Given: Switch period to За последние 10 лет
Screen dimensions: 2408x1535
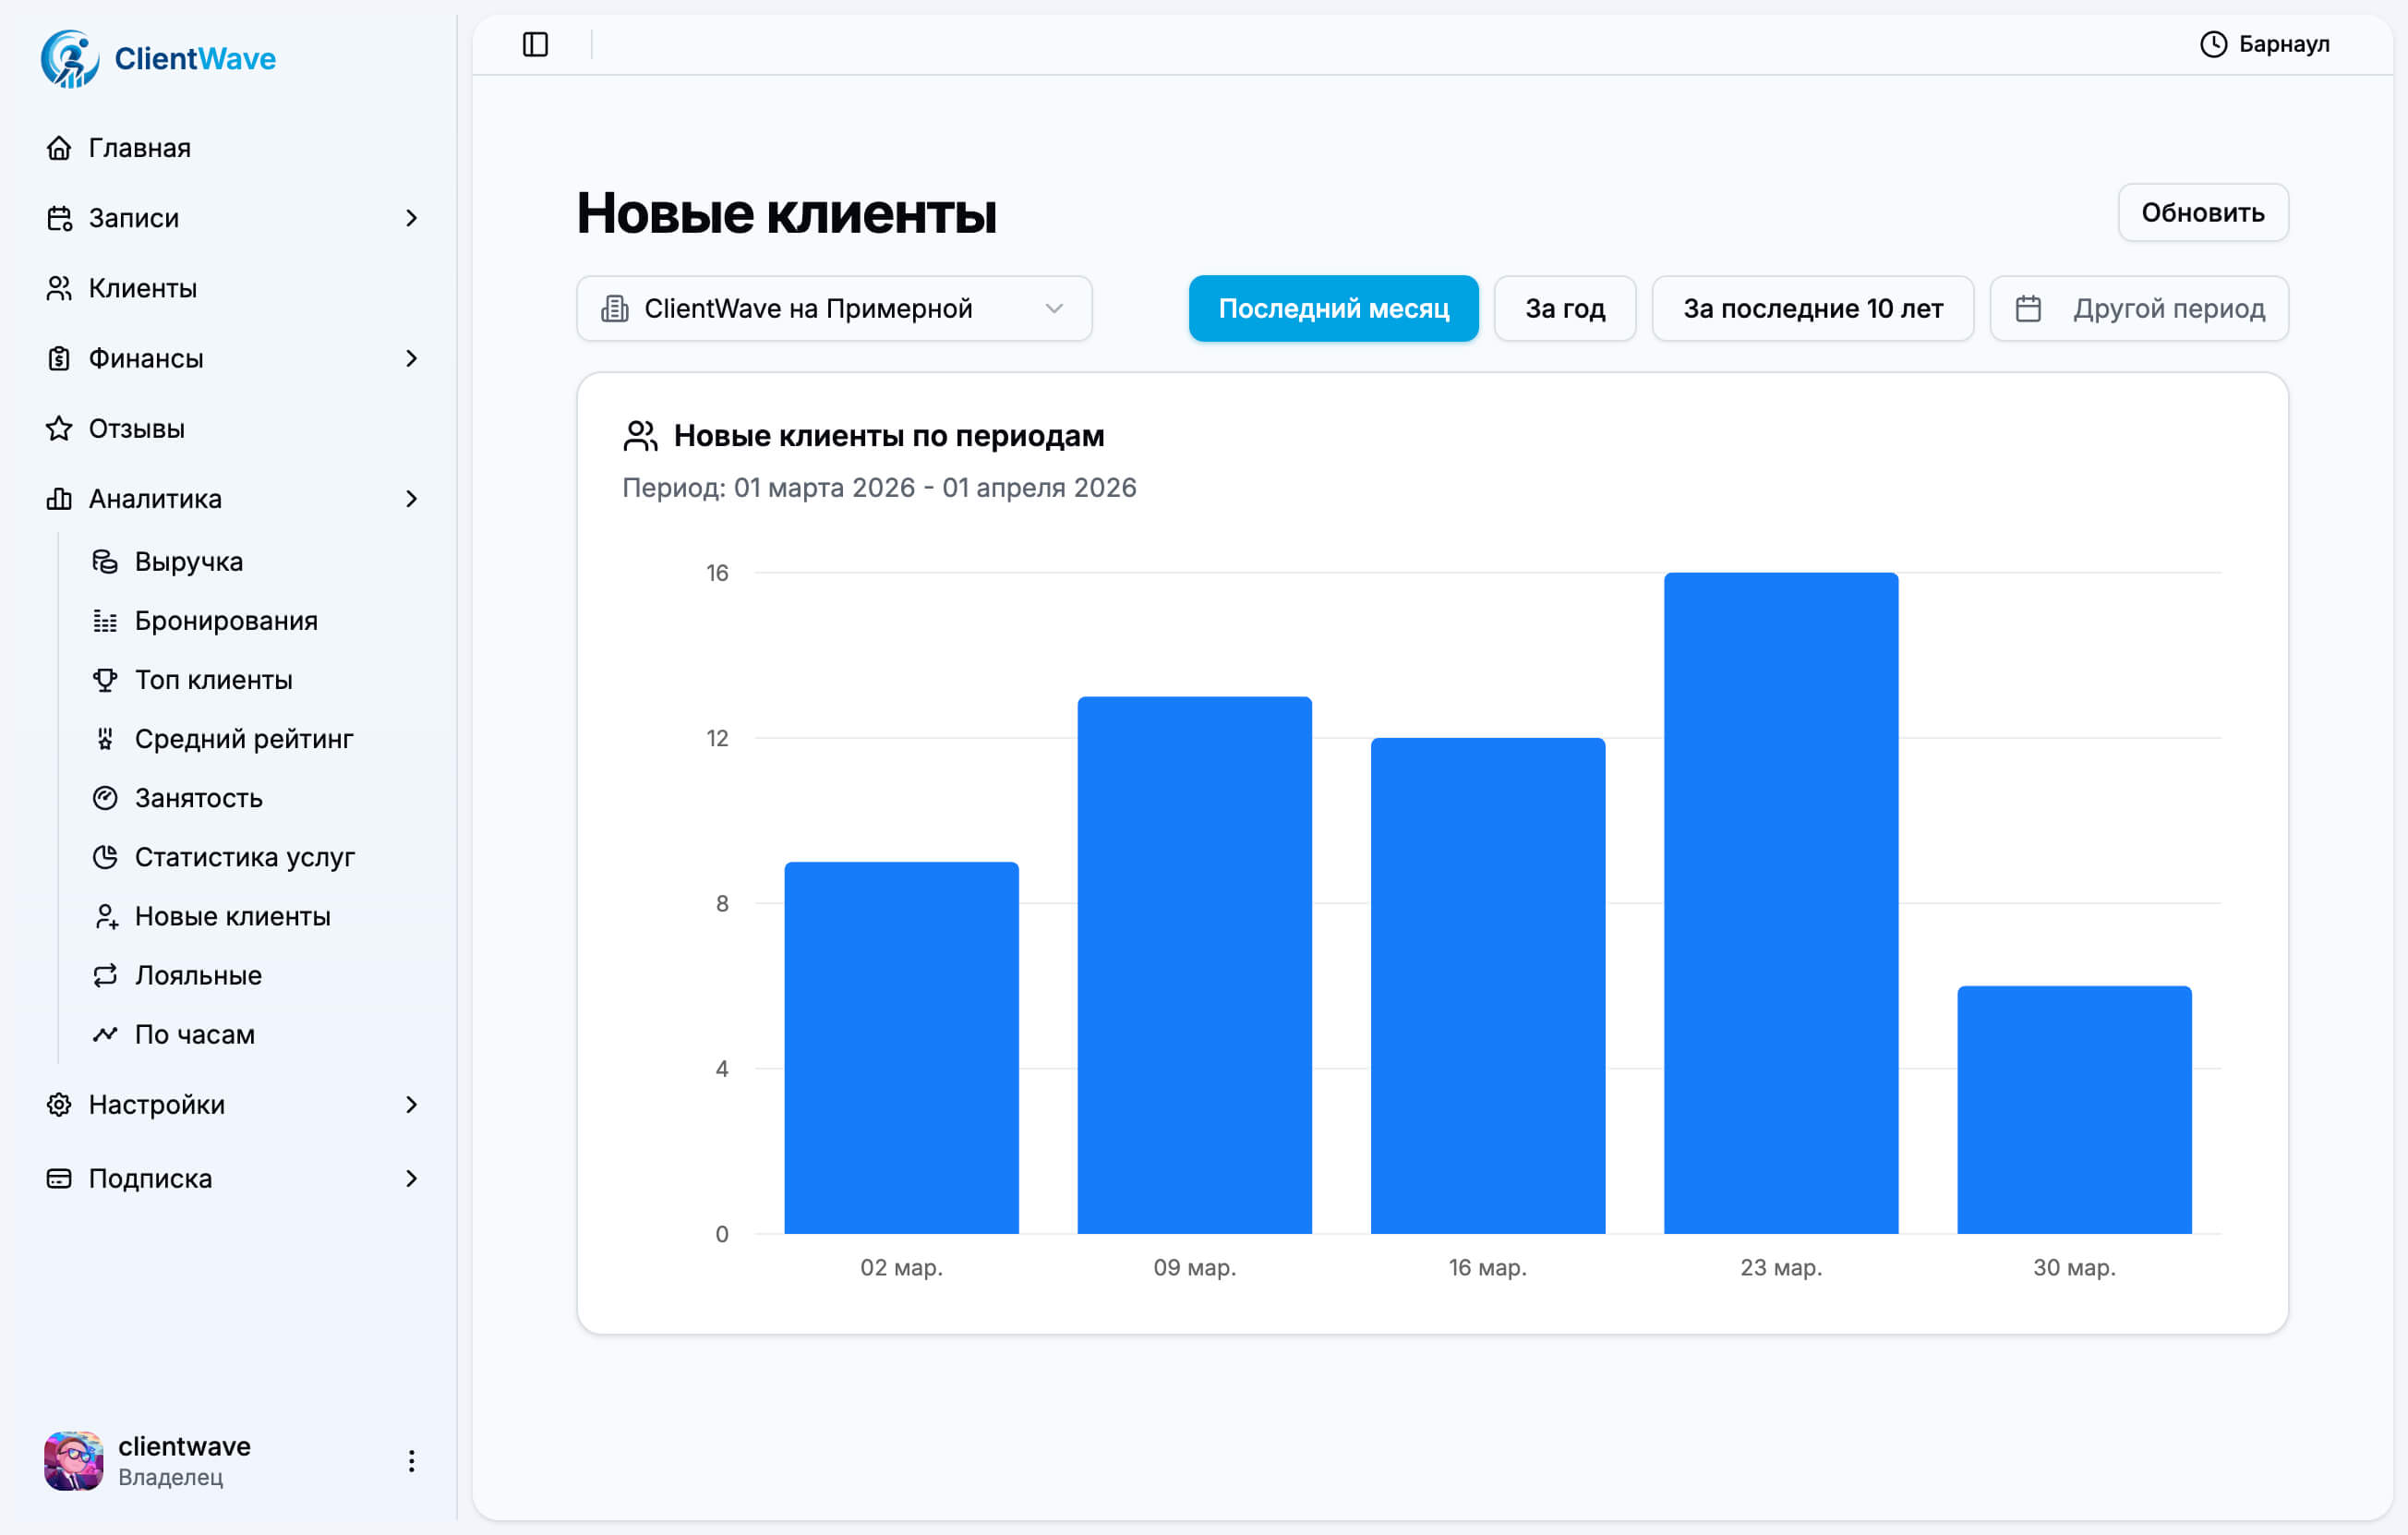Looking at the screenshot, I should (1812, 308).
